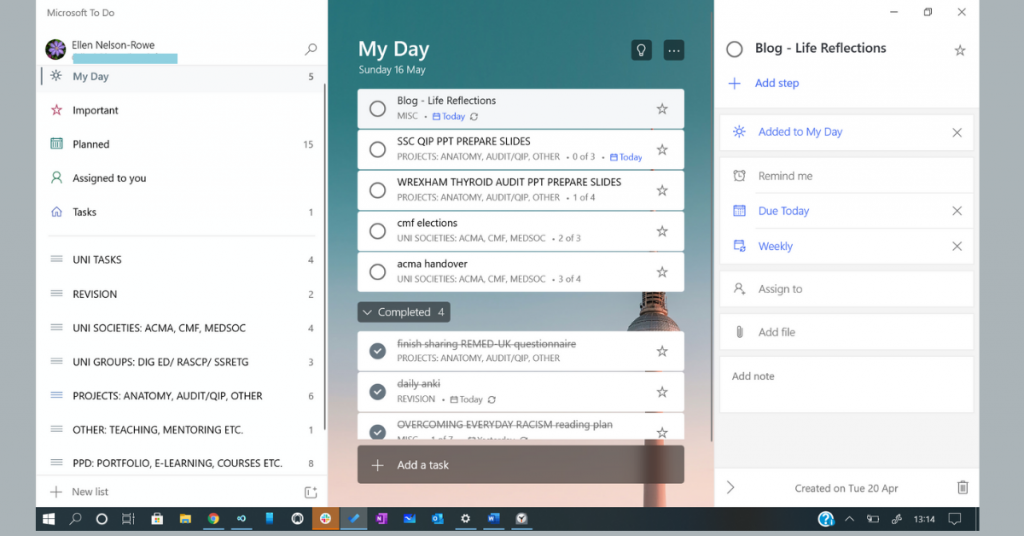Complete the SSC QIP PPT PREPARE SLIDES circle
This screenshot has width=1024, height=536.
[377, 150]
